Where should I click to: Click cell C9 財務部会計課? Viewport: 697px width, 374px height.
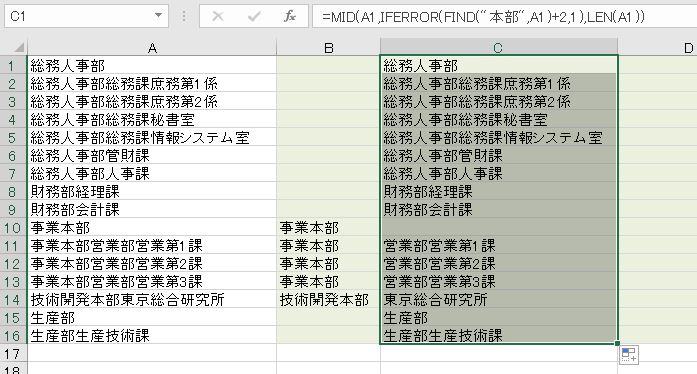[x=499, y=209]
